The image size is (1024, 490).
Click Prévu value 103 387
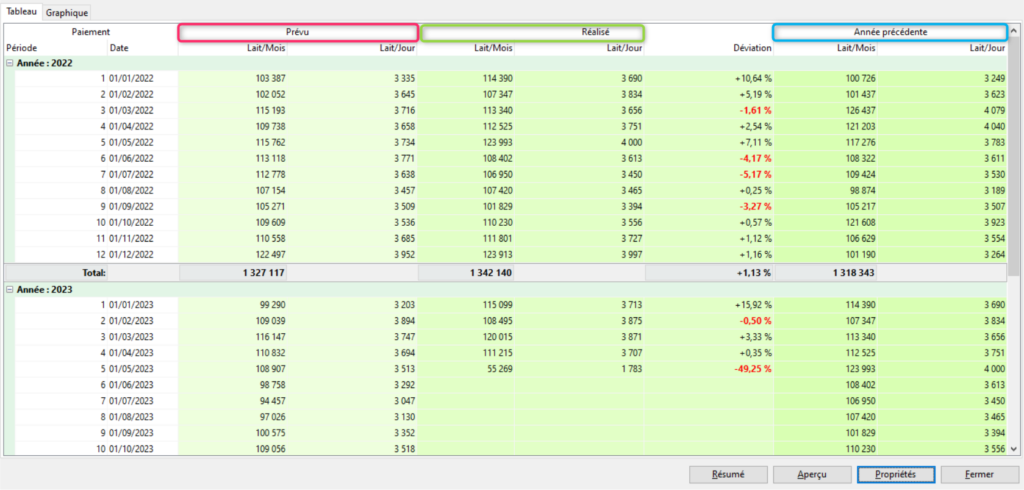270,78
